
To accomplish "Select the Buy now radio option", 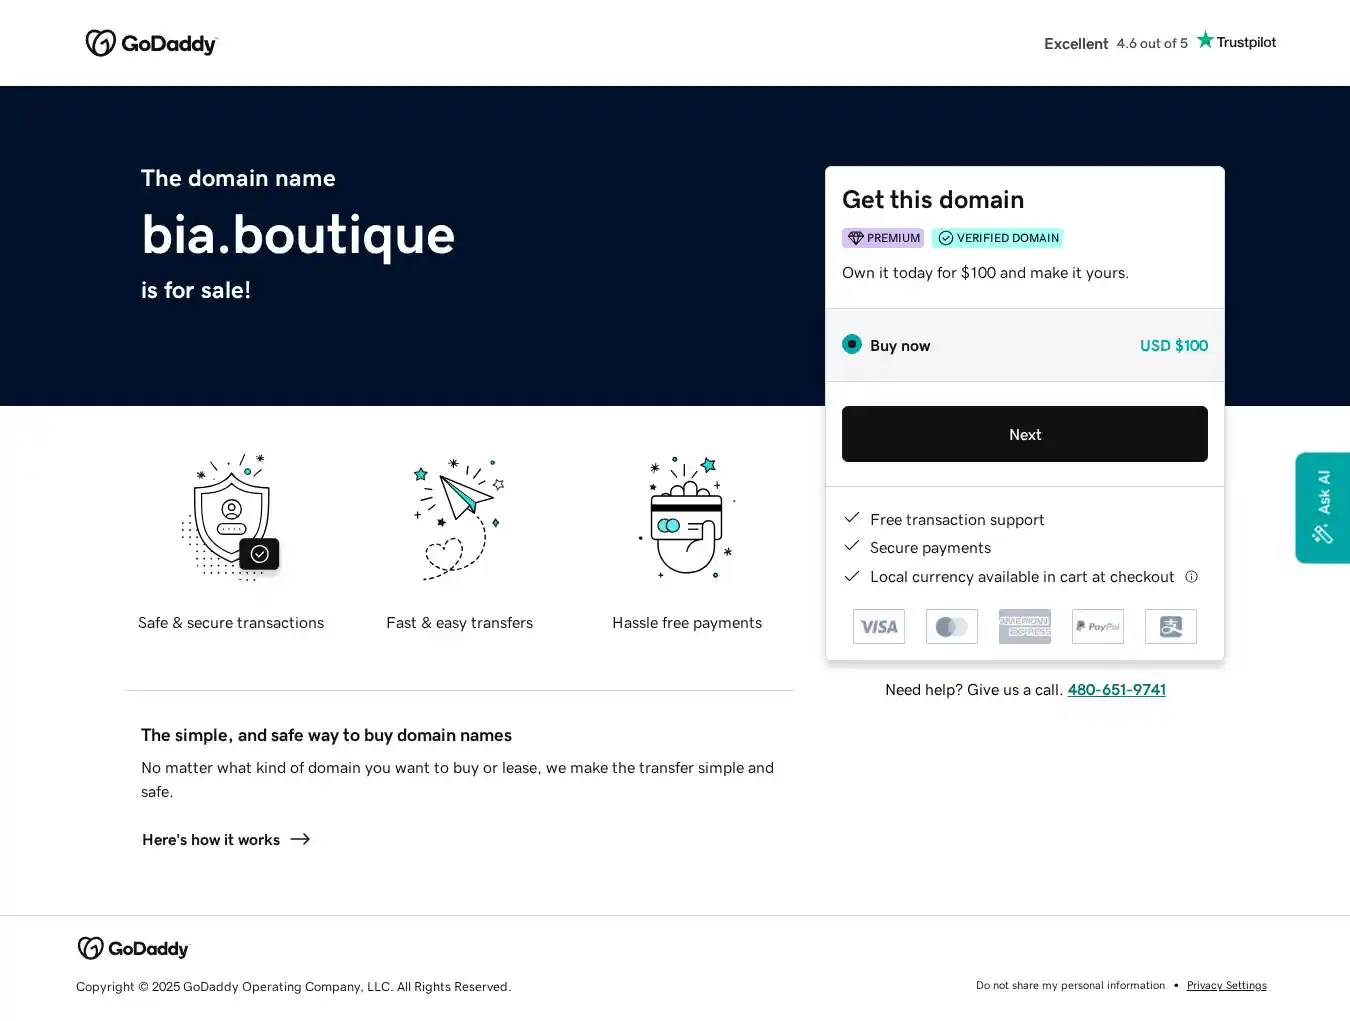I will pos(852,344).
